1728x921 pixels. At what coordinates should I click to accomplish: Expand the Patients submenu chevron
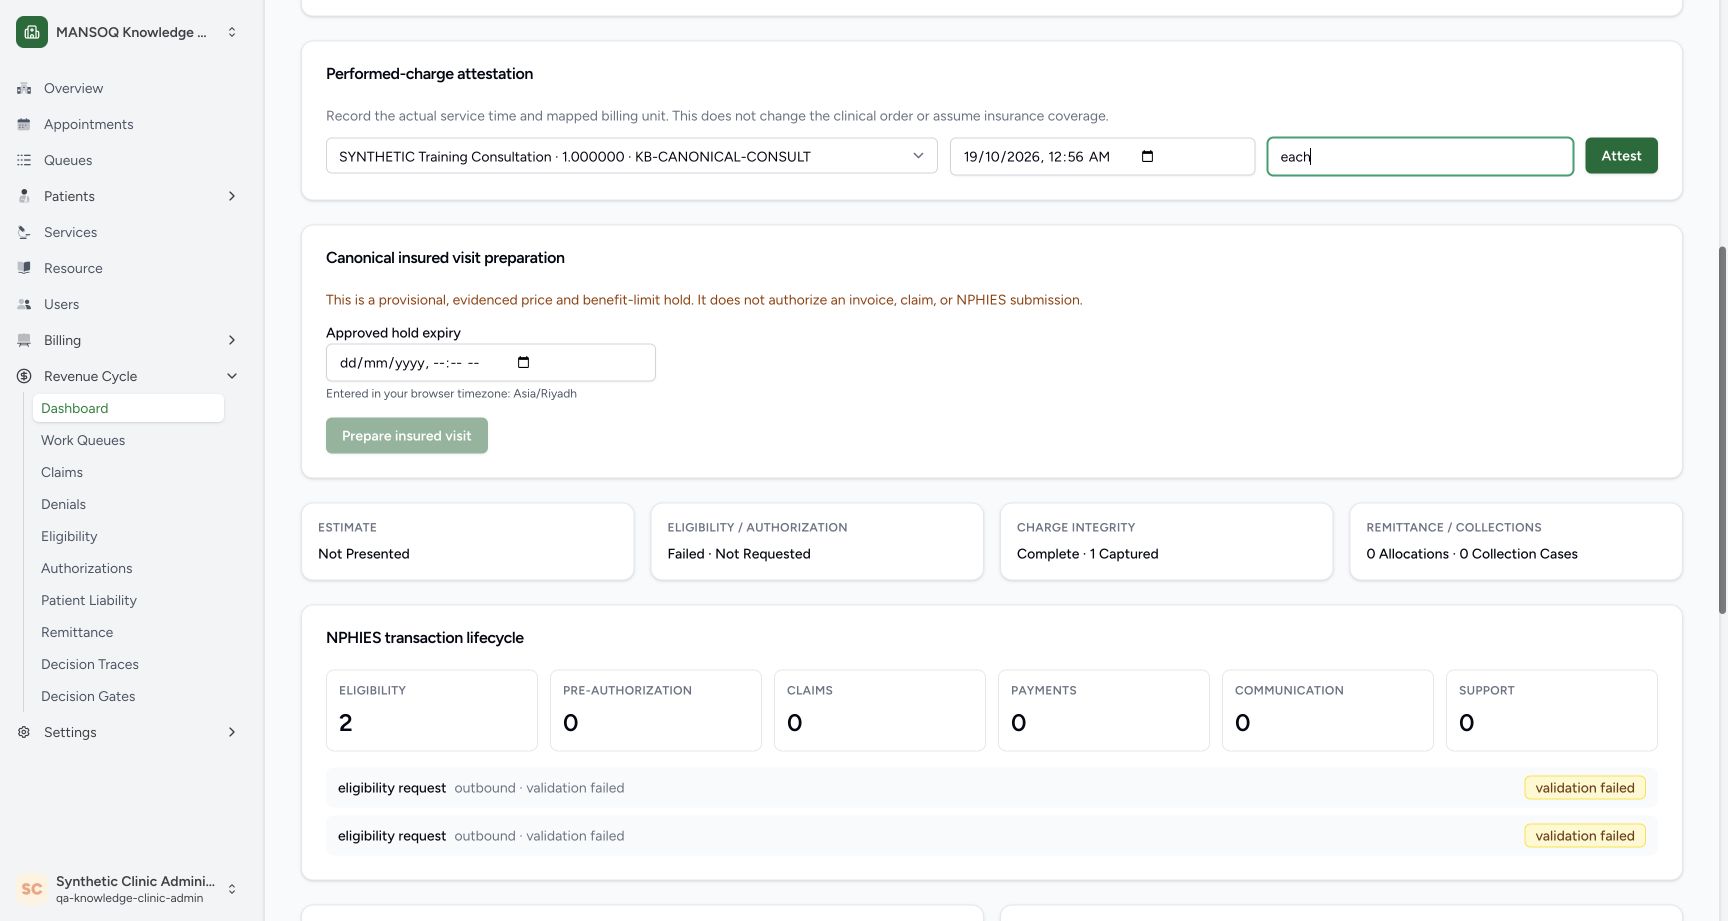point(232,196)
